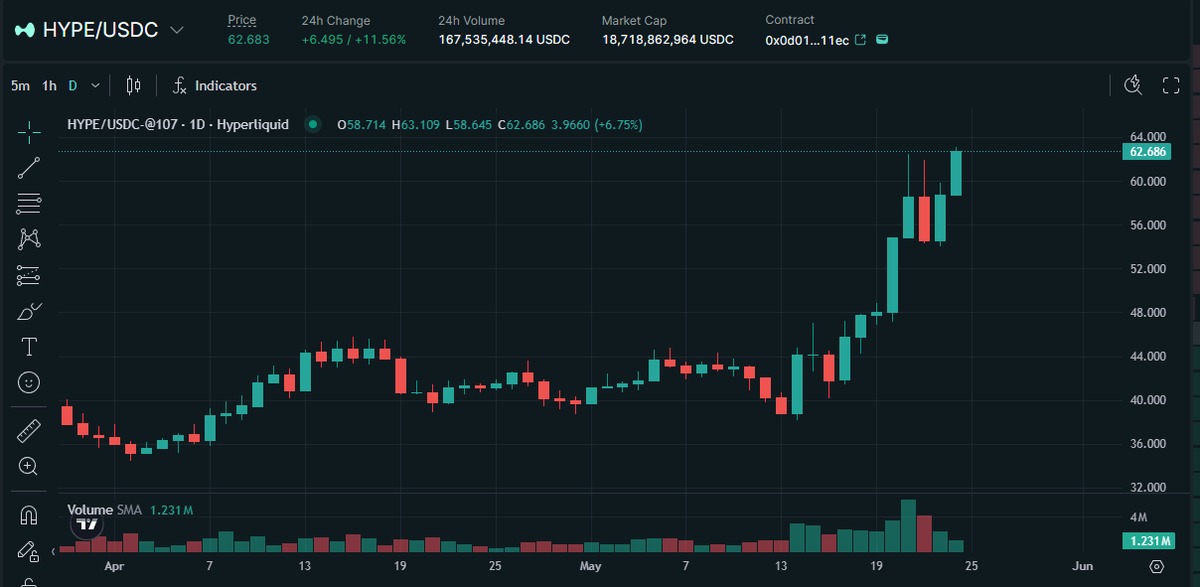Click the 1.231M volume axis tag
The image size is (1200, 587).
[x=1147, y=541]
